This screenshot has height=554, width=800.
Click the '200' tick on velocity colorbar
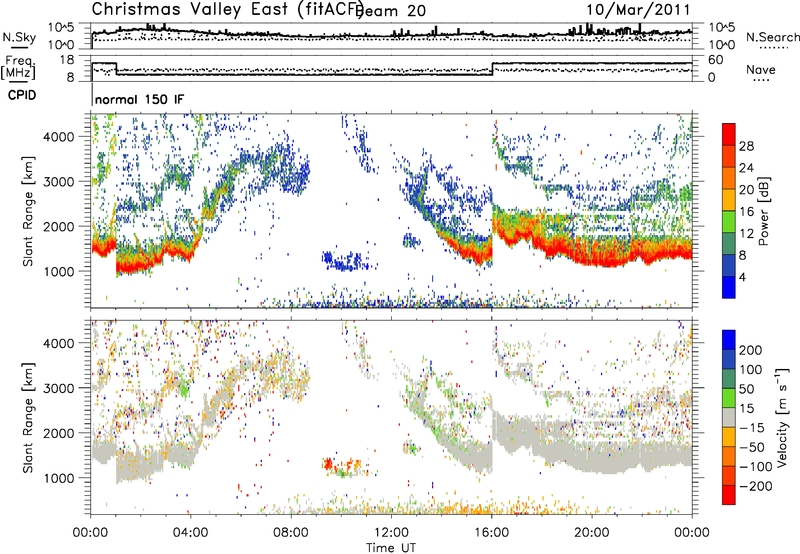click(751, 350)
